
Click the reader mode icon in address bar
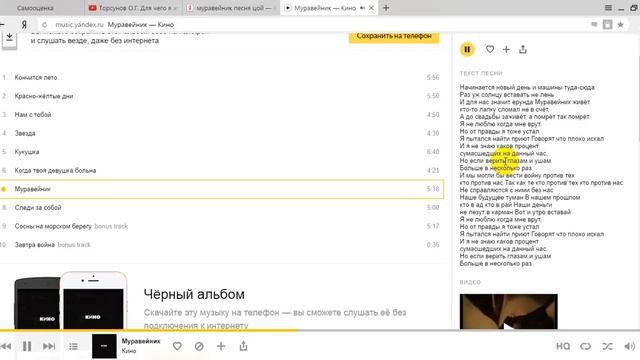(x=607, y=24)
